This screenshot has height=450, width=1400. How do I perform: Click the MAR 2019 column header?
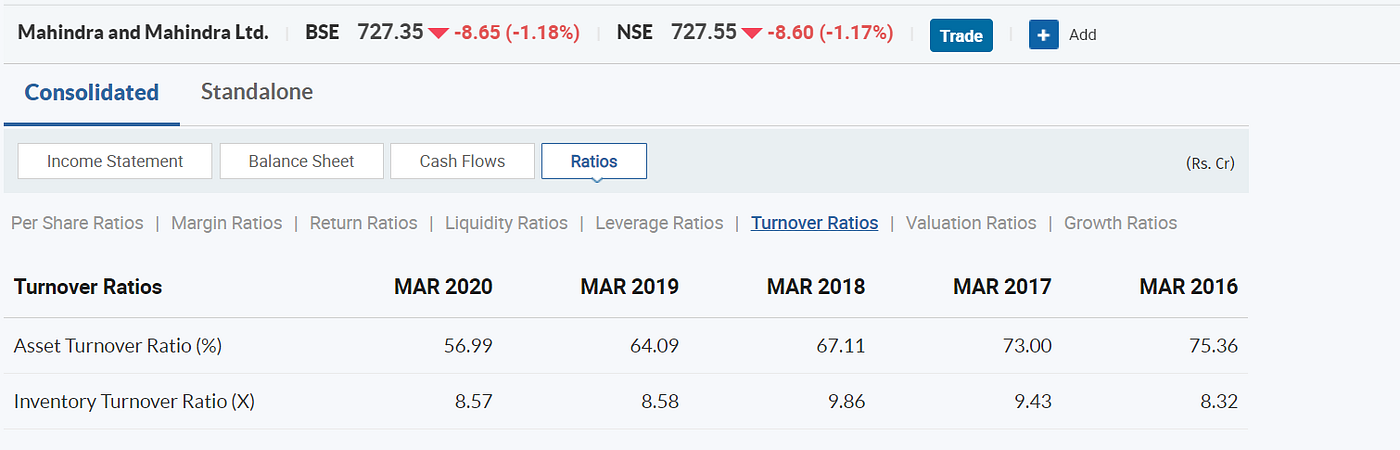click(x=629, y=287)
